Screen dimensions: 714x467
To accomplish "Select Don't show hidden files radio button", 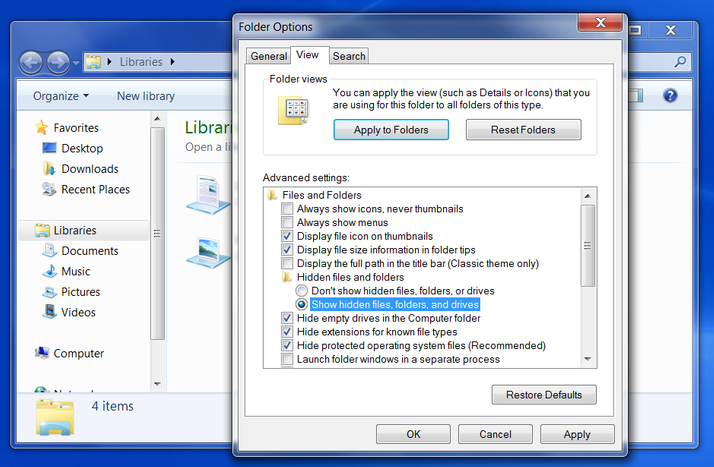I will pyautogui.click(x=302, y=291).
